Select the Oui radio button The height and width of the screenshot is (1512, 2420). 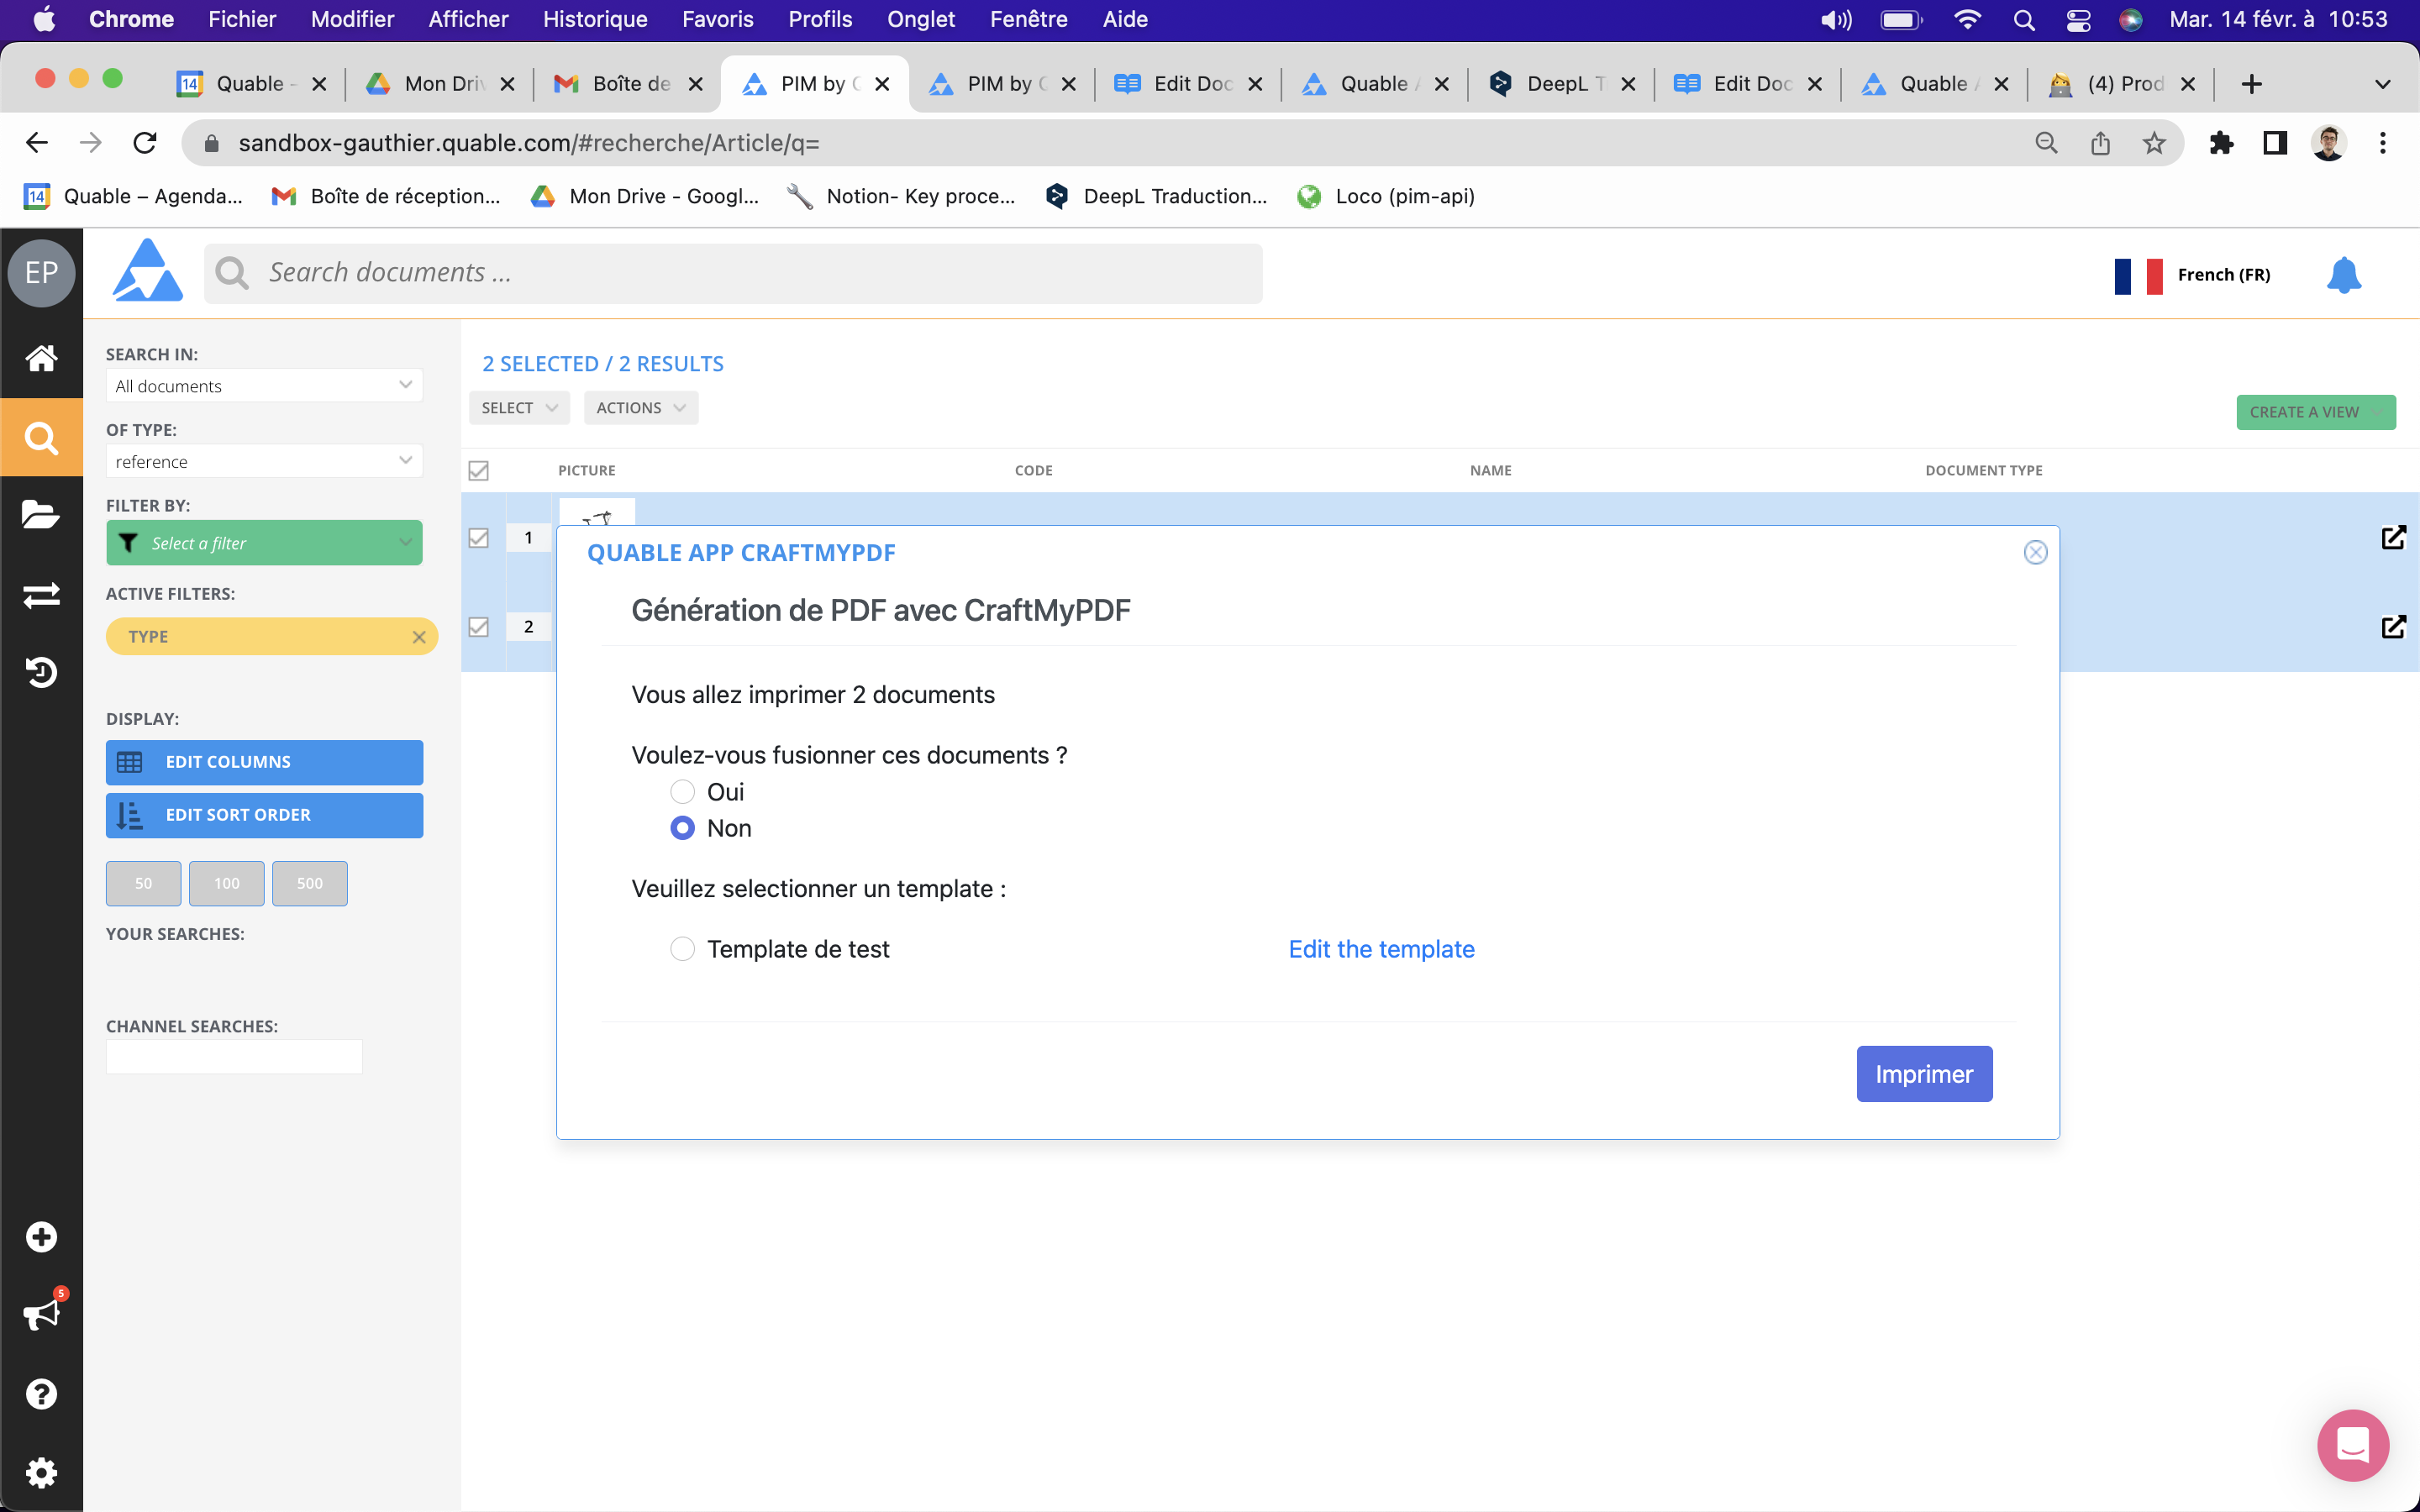pos(682,792)
